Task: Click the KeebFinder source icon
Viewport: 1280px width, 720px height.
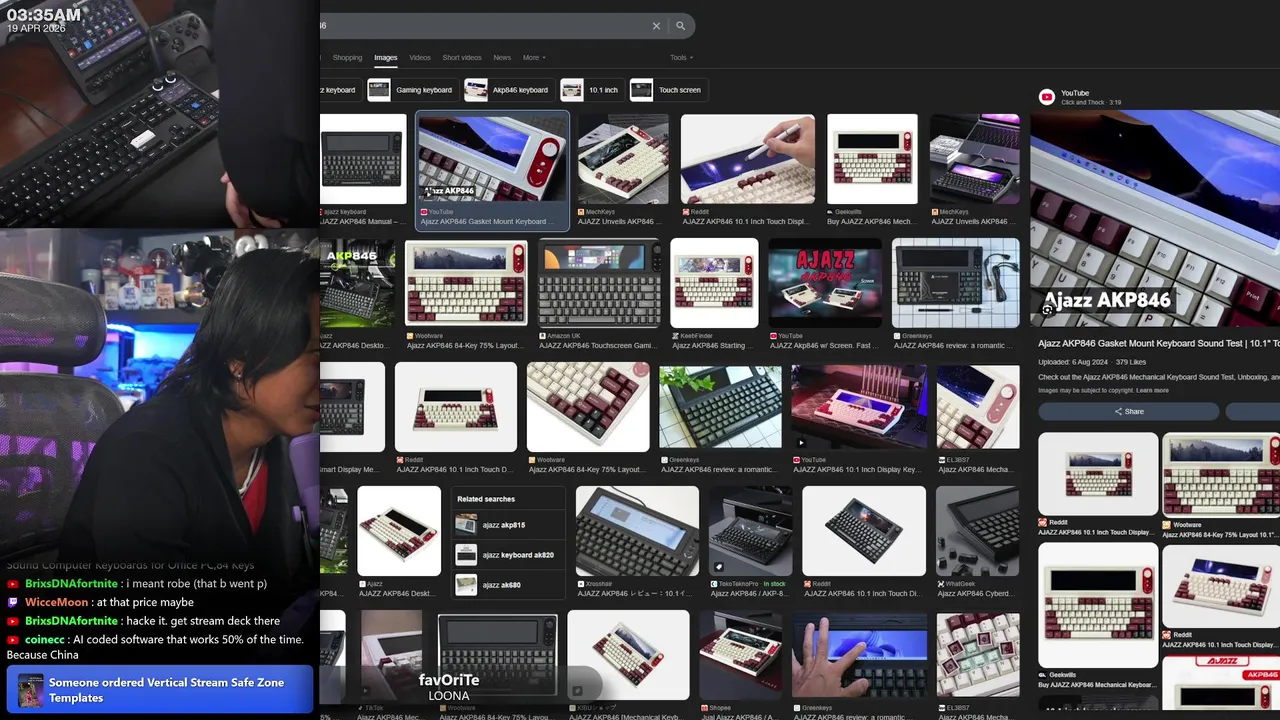Action: click(x=675, y=336)
